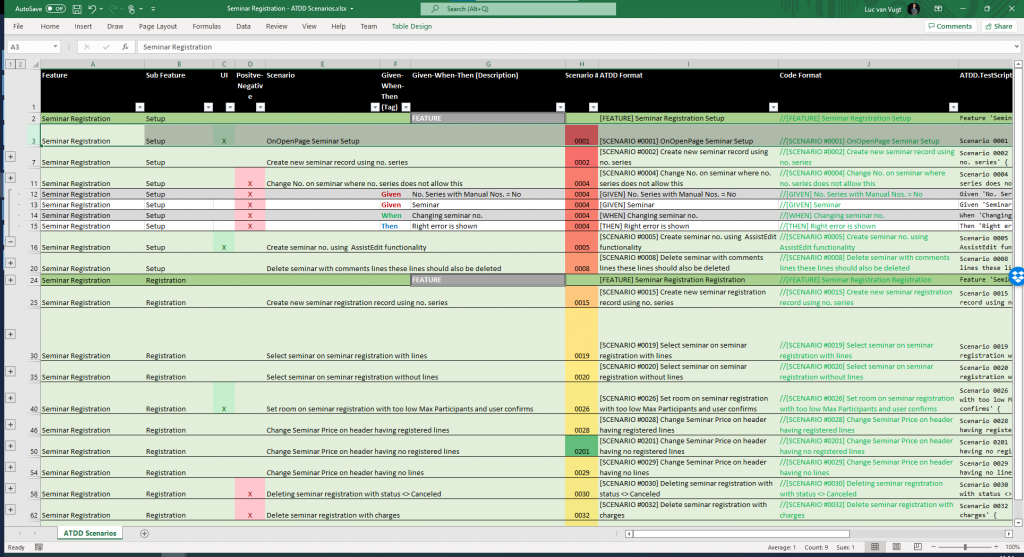Expand outline group beside row 7
Viewport: 1024px width, 557px height.
click(x=10, y=157)
